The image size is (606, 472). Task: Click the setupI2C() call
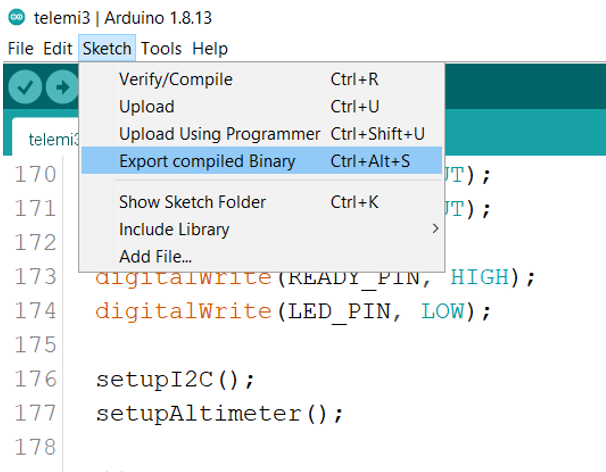pos(175,379)
